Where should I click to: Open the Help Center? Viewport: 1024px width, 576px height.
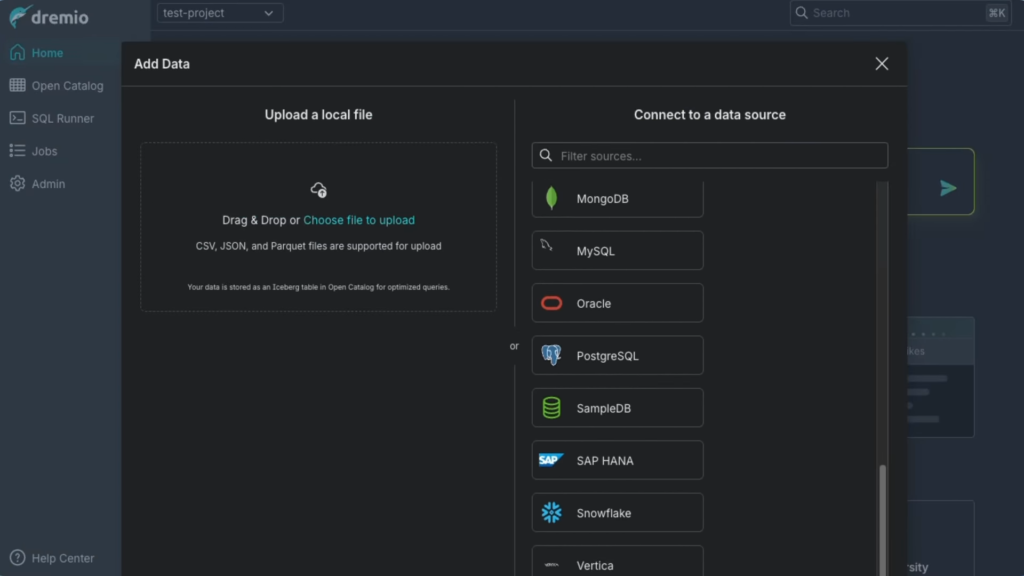tap(52, 558)
